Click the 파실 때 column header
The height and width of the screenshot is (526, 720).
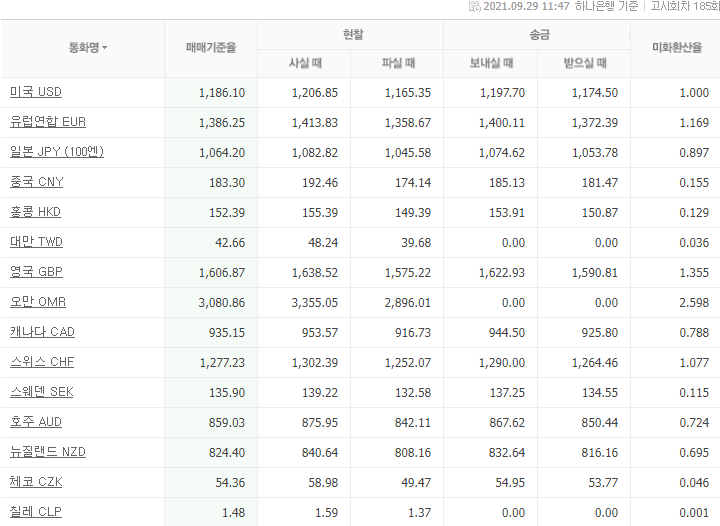tap(399, 63)
